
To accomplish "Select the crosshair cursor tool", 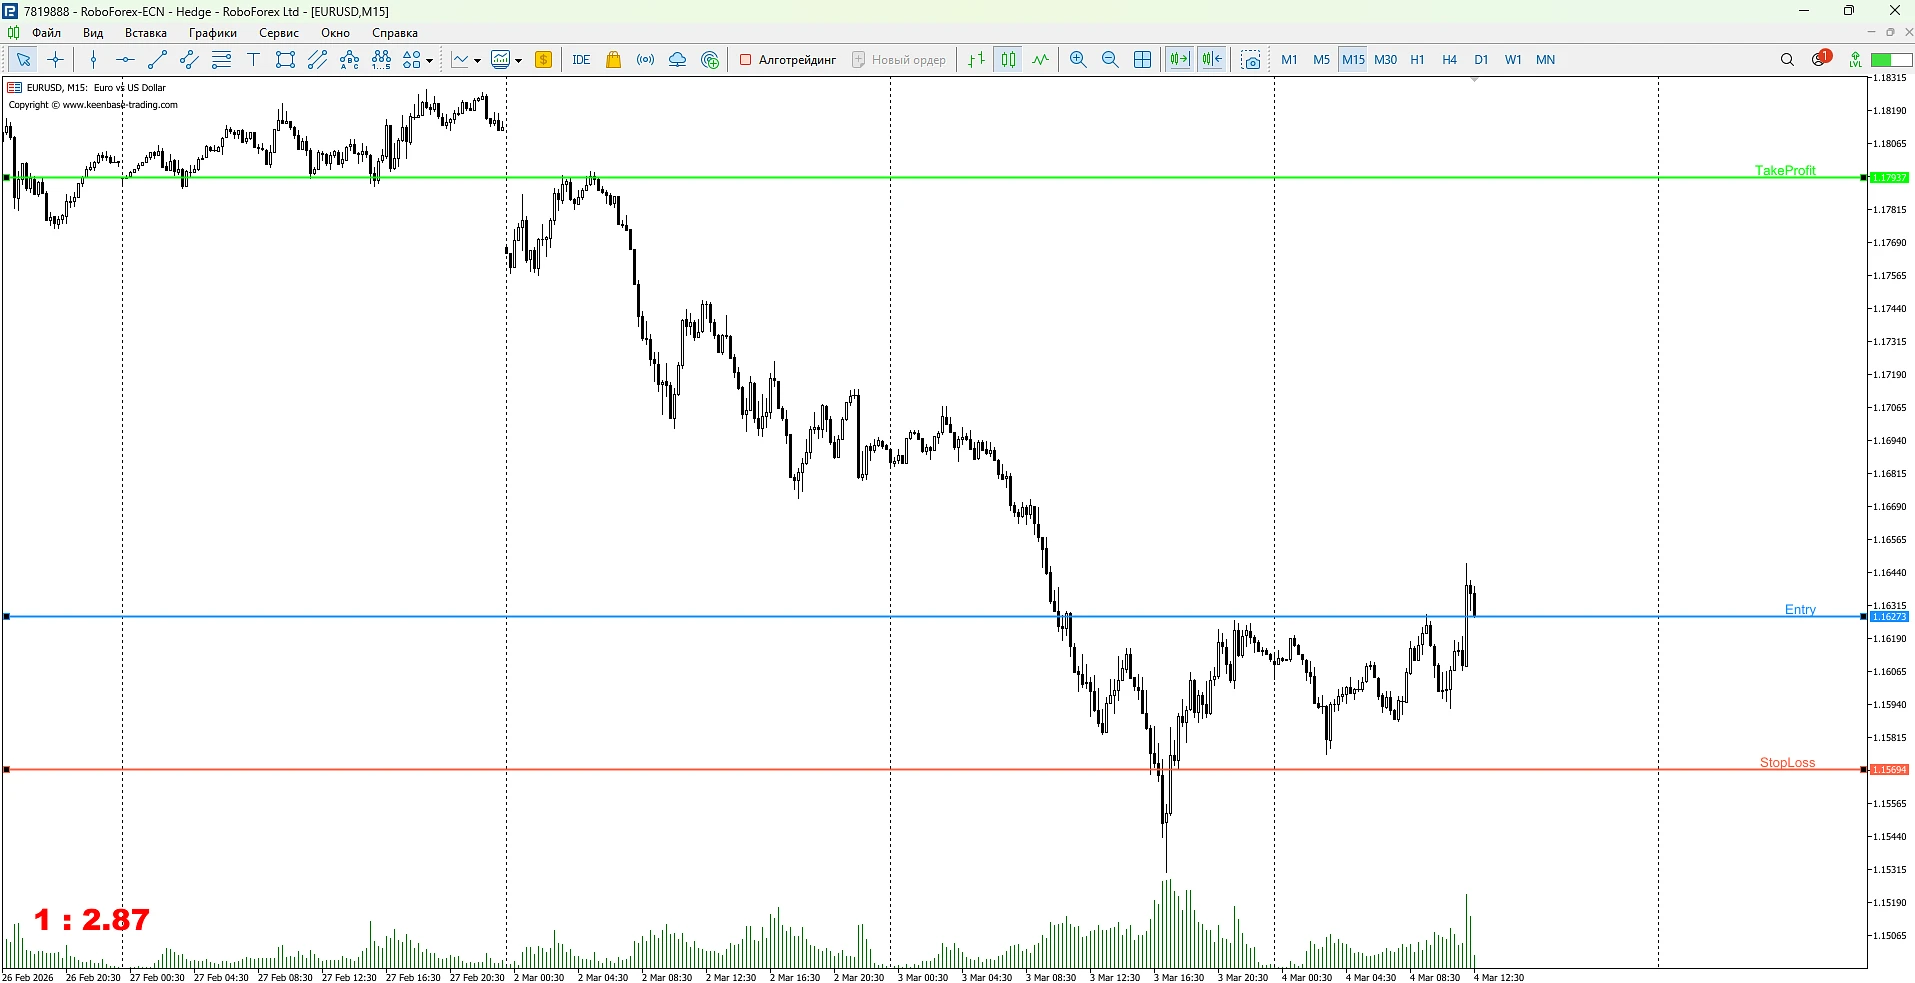I will click(x=55, y=60).
